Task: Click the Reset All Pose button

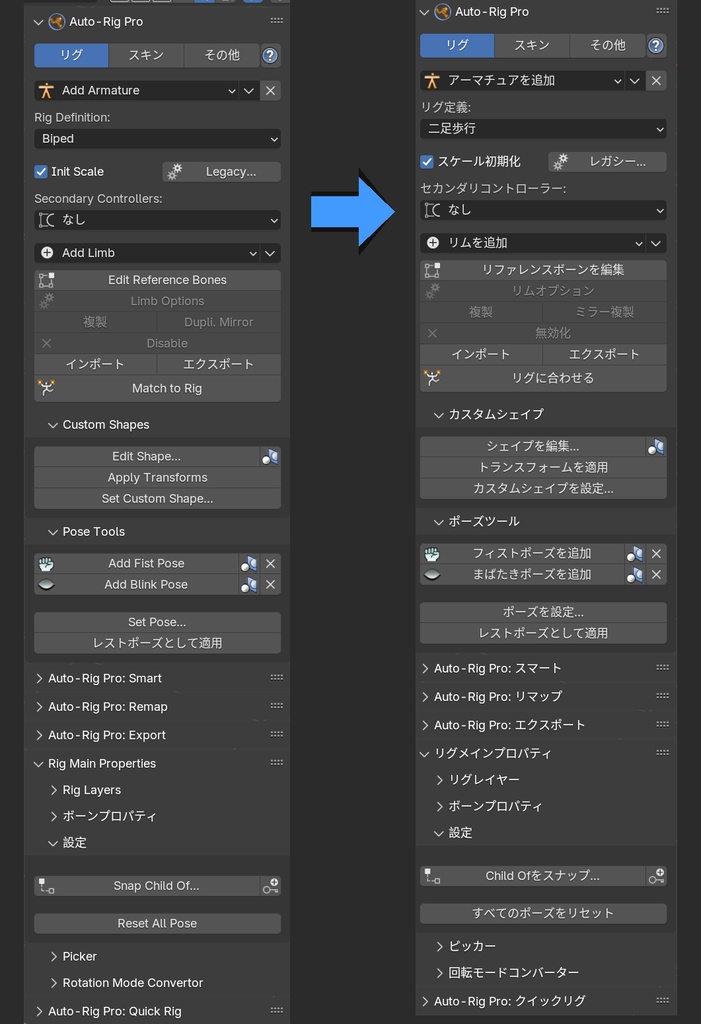Action: 157,923
